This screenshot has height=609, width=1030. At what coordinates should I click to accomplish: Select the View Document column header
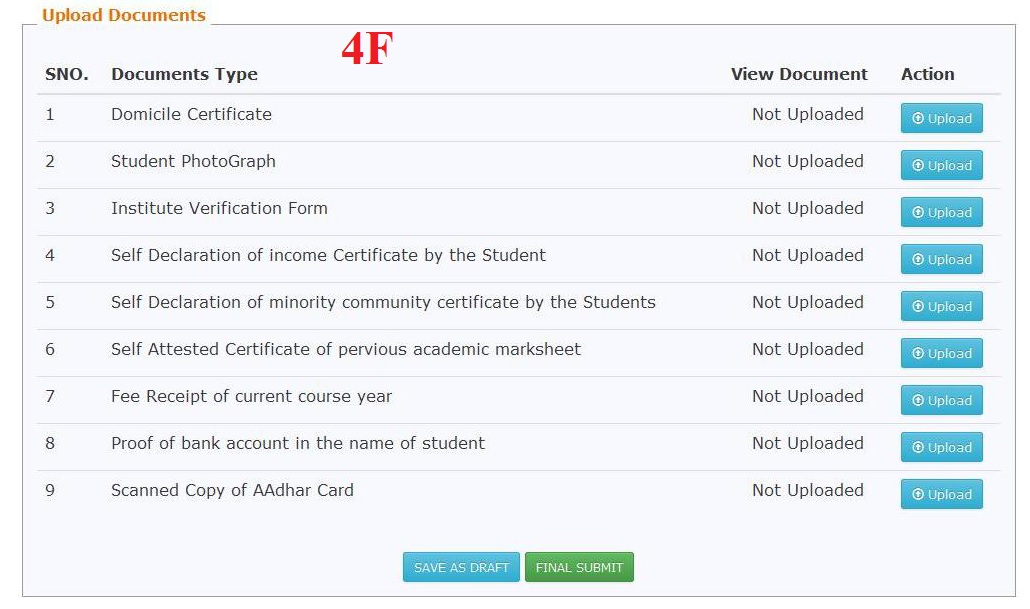799,74
